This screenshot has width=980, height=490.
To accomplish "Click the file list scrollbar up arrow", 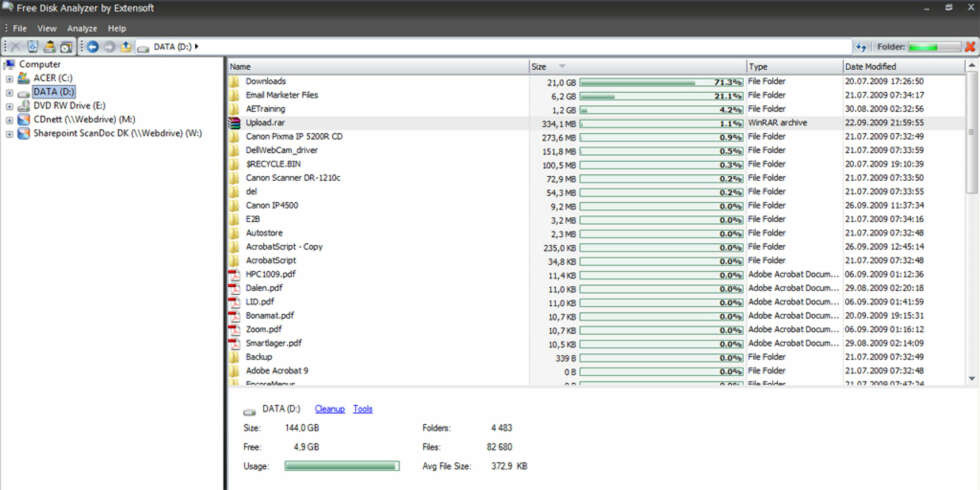I will click(972, 66).
